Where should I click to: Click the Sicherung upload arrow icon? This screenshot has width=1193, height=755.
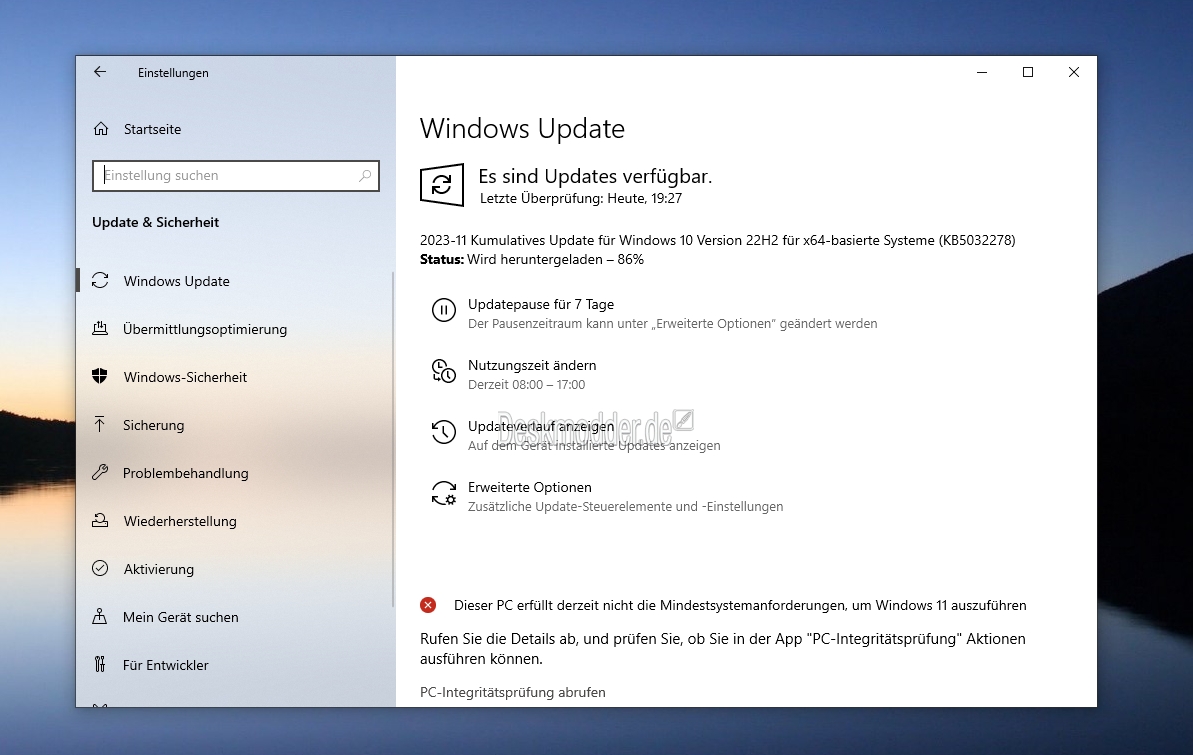click(100, 425)
